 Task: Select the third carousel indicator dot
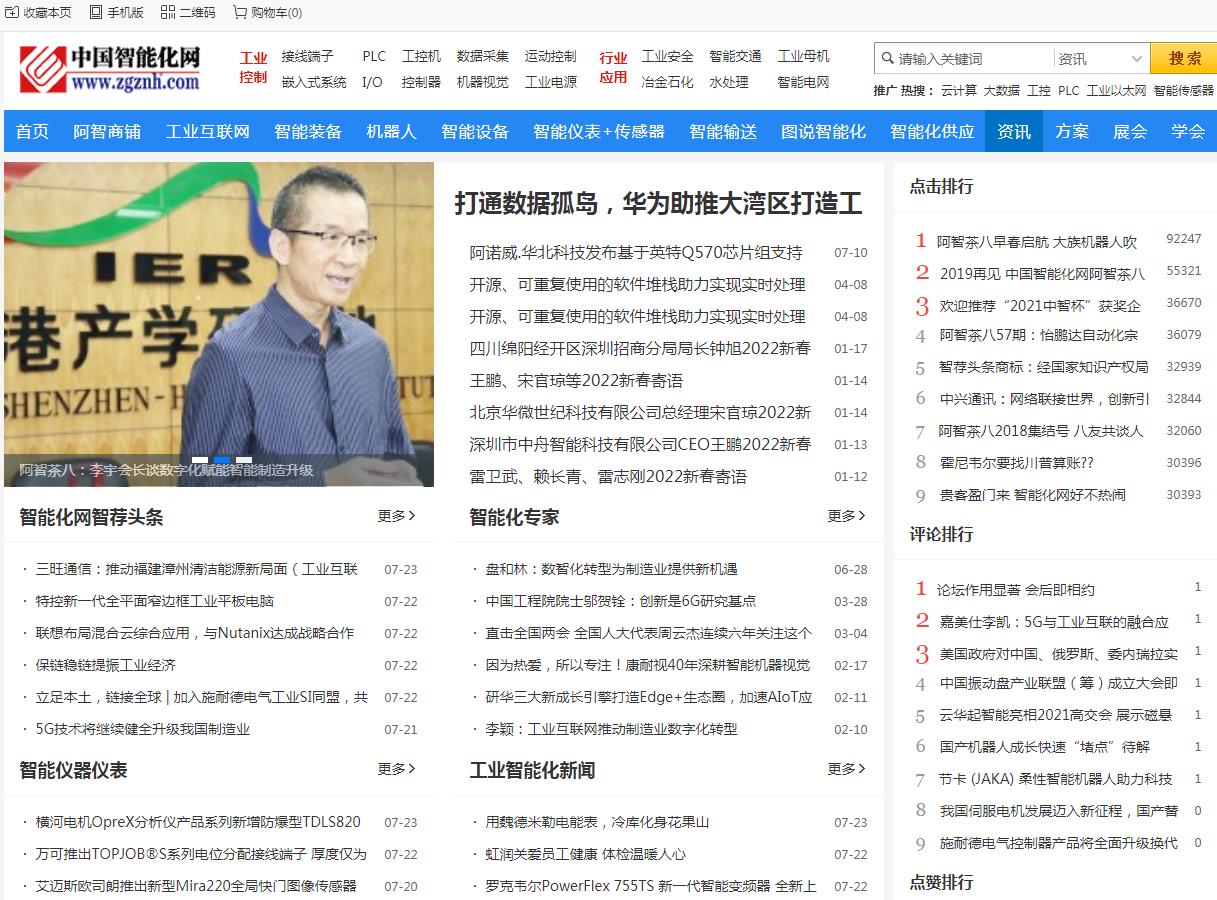[244, 460]
